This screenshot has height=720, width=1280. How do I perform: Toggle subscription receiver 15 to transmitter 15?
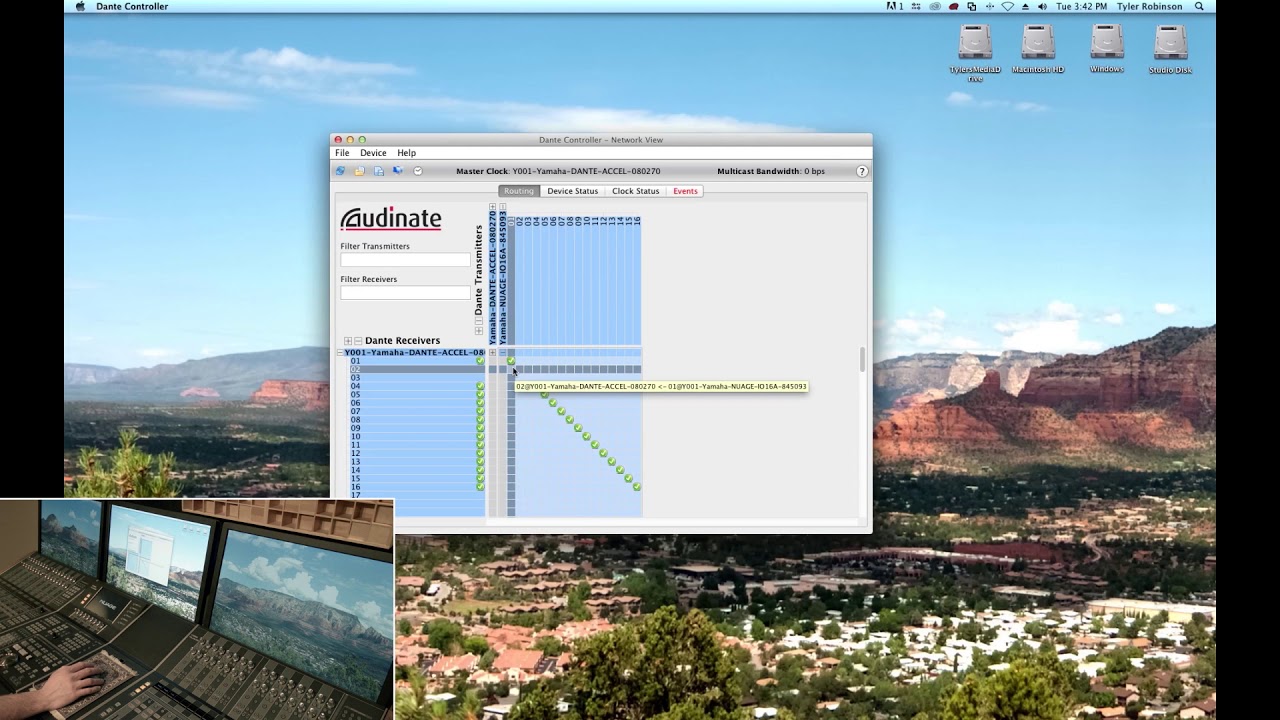(x=629, y=479)
